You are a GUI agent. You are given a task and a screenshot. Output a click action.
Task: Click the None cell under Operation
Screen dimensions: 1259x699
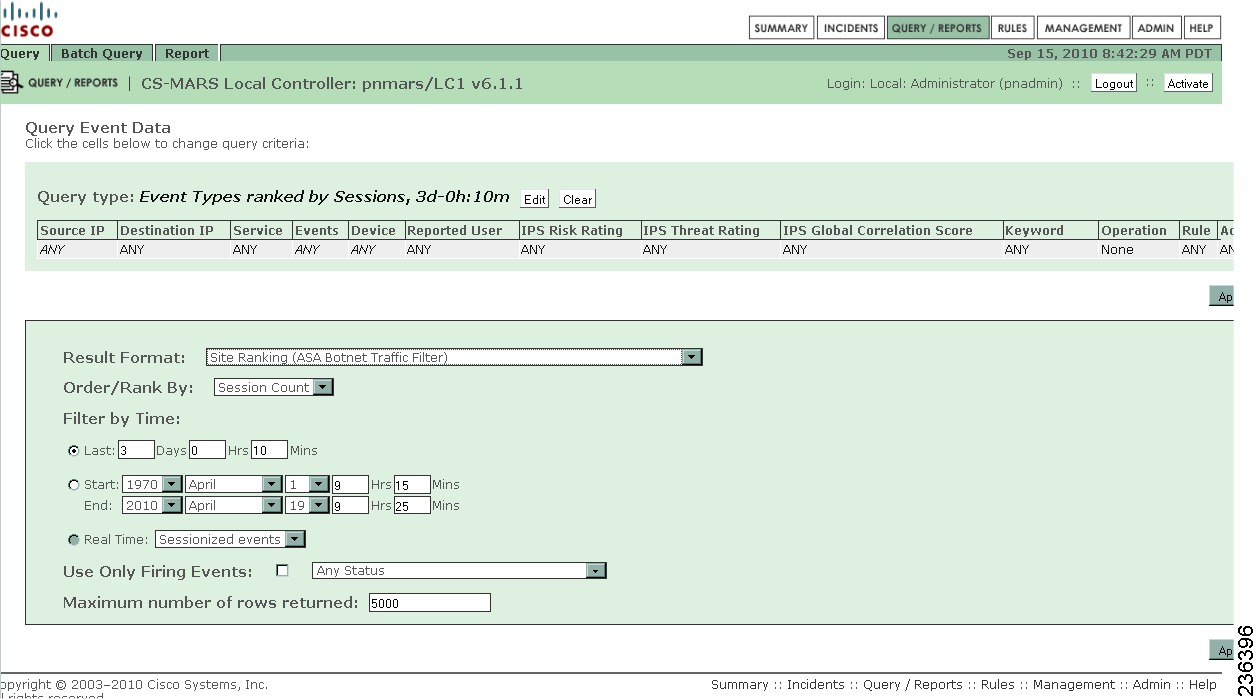(1138, 250)
